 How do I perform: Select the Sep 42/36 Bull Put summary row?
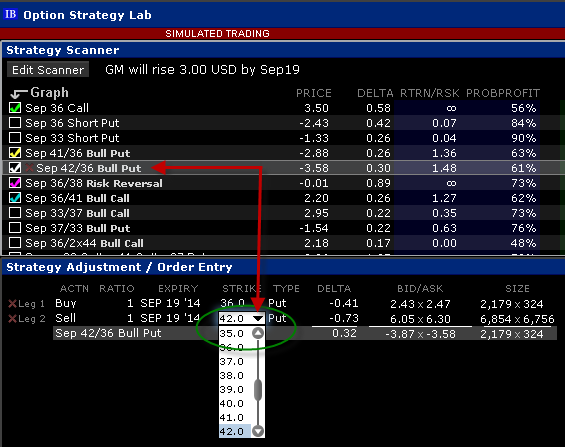[x=304, y=334]
